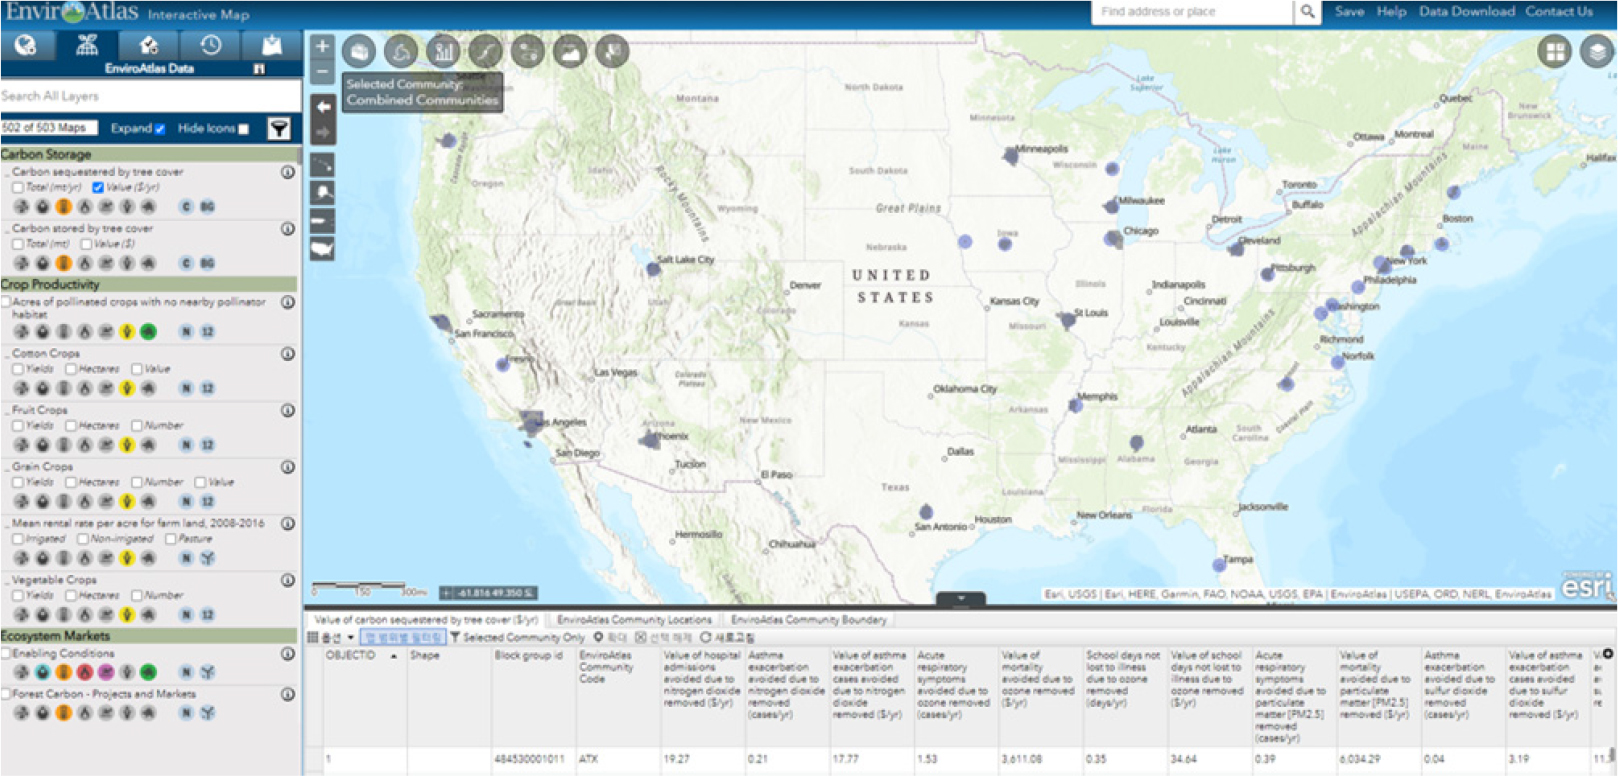This screenshot has width=1618, height=776.
Task: Collapse the attribute table panel handle
Action: point(960,599)
